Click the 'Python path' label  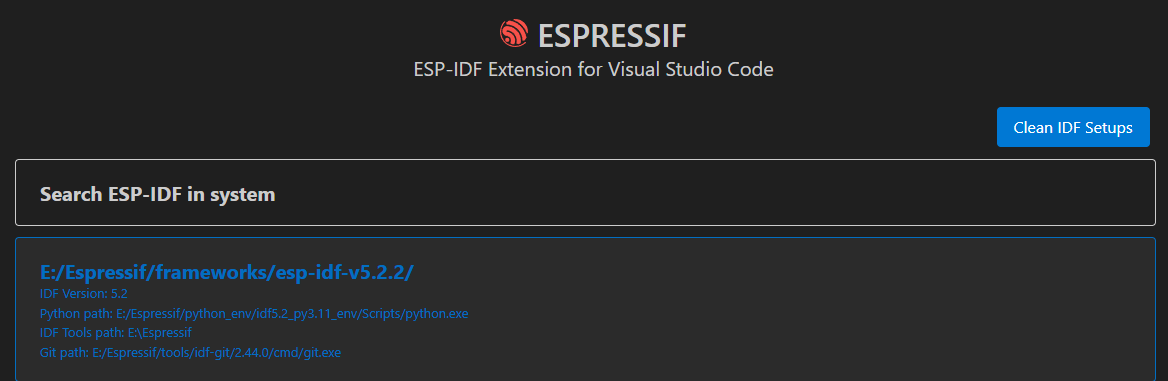pyautogui.click(x=76, y=313)
